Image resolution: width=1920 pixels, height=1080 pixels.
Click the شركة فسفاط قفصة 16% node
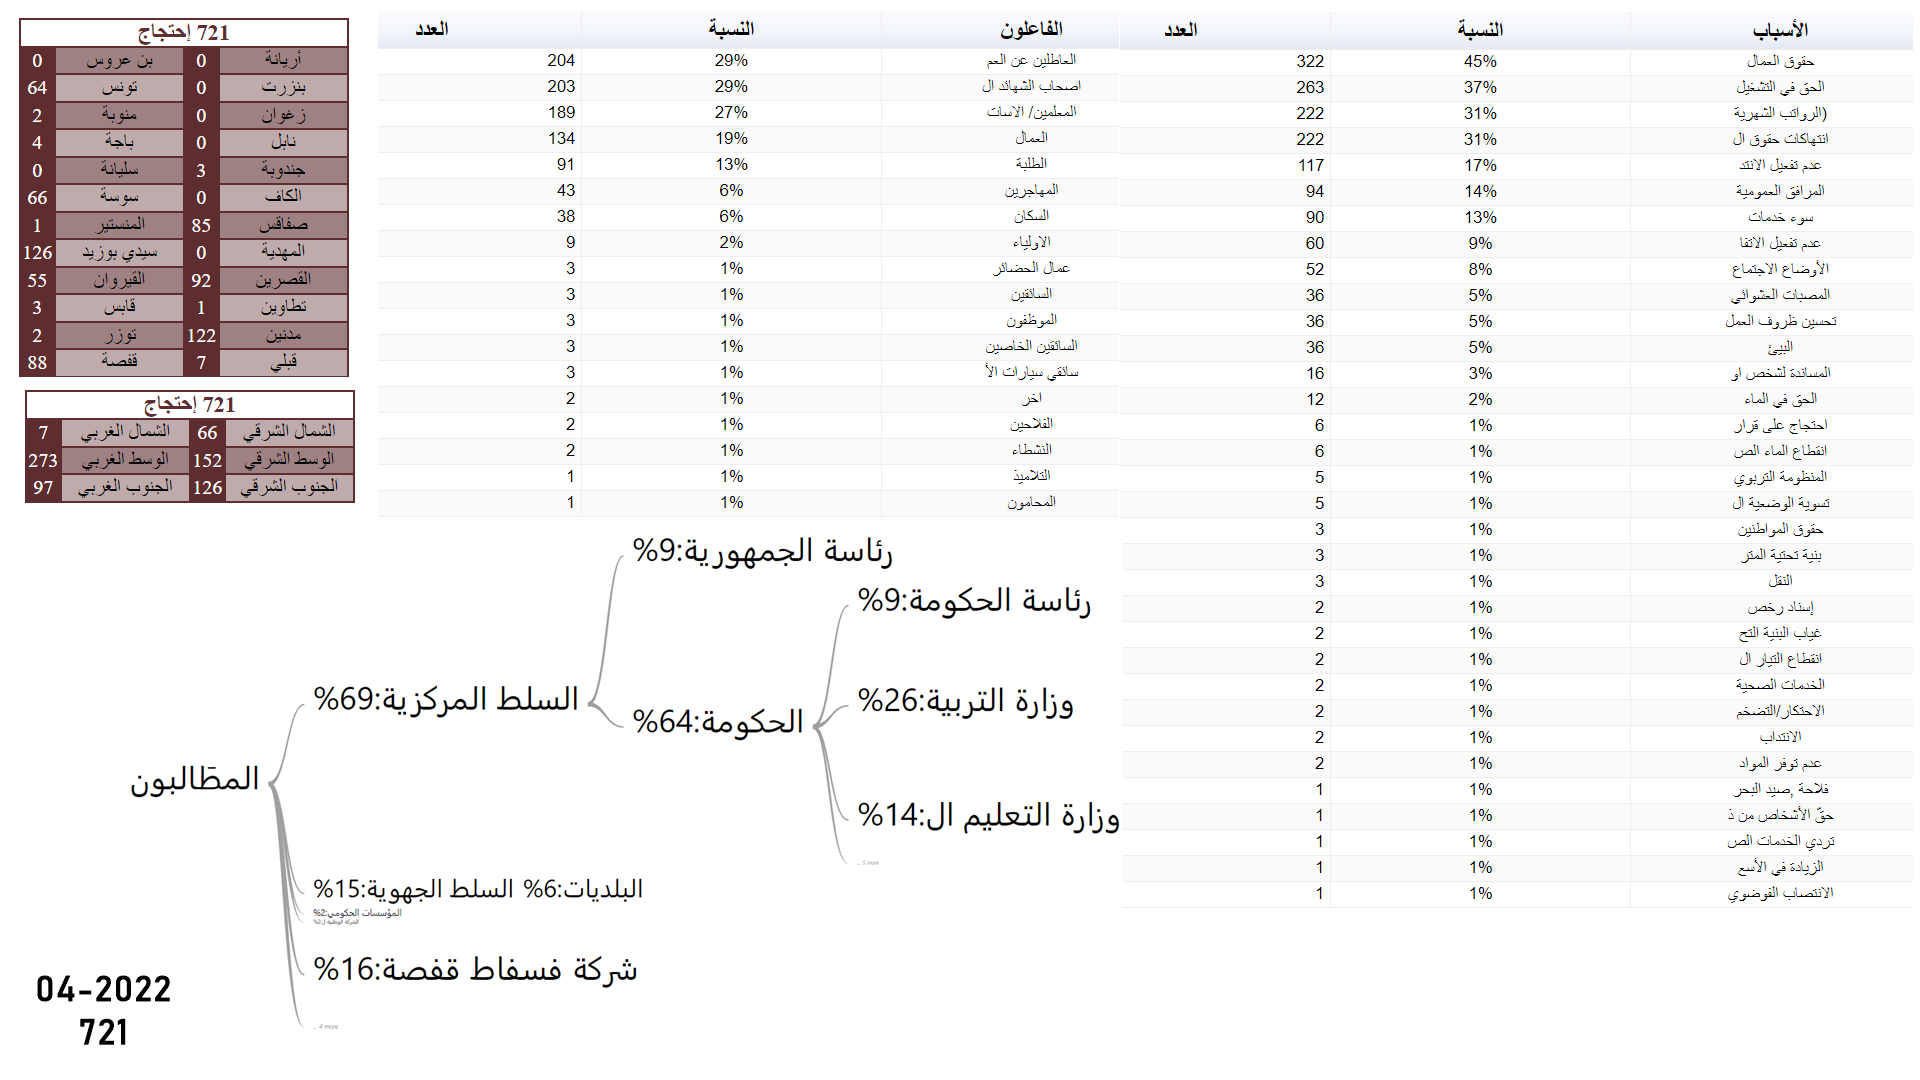pyautogui.click(x=475, y=969)
